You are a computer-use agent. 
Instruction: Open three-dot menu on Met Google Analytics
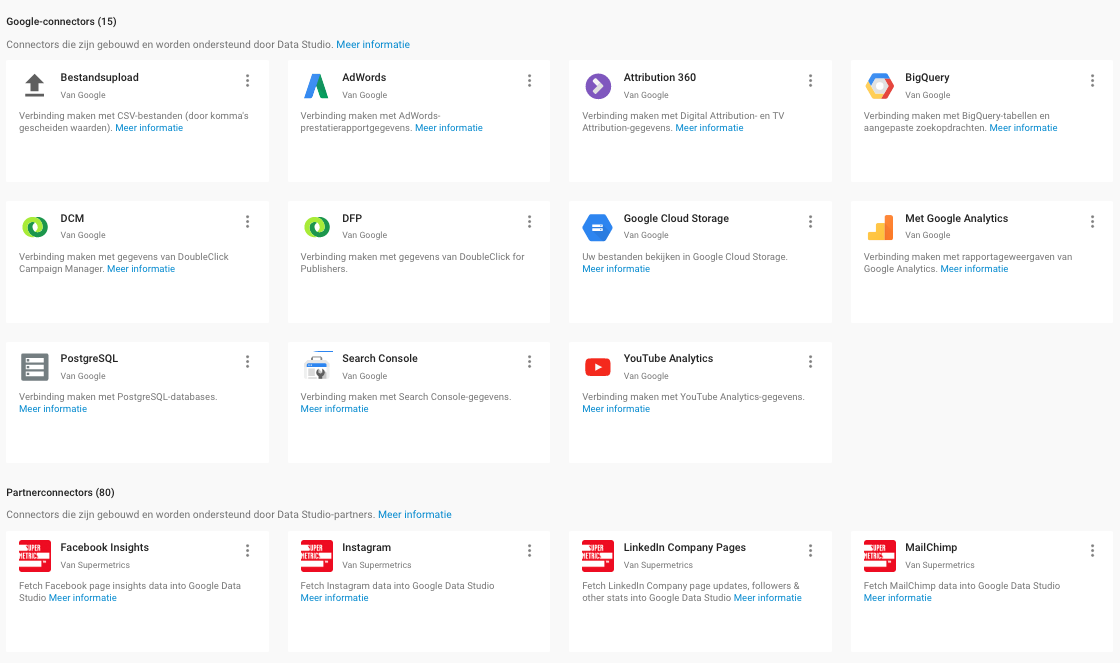click(x=1092, y=221)
